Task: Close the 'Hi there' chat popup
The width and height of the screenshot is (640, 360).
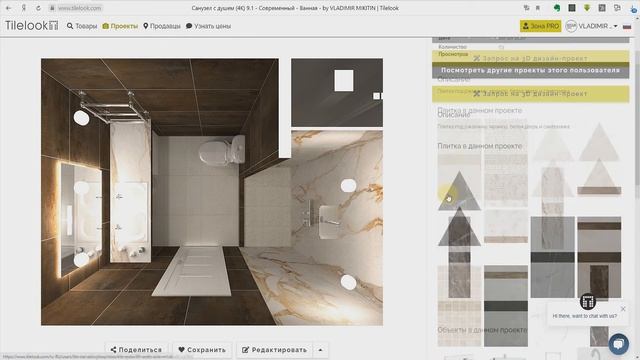Action: pyautogui.click(x=623, y=309)
